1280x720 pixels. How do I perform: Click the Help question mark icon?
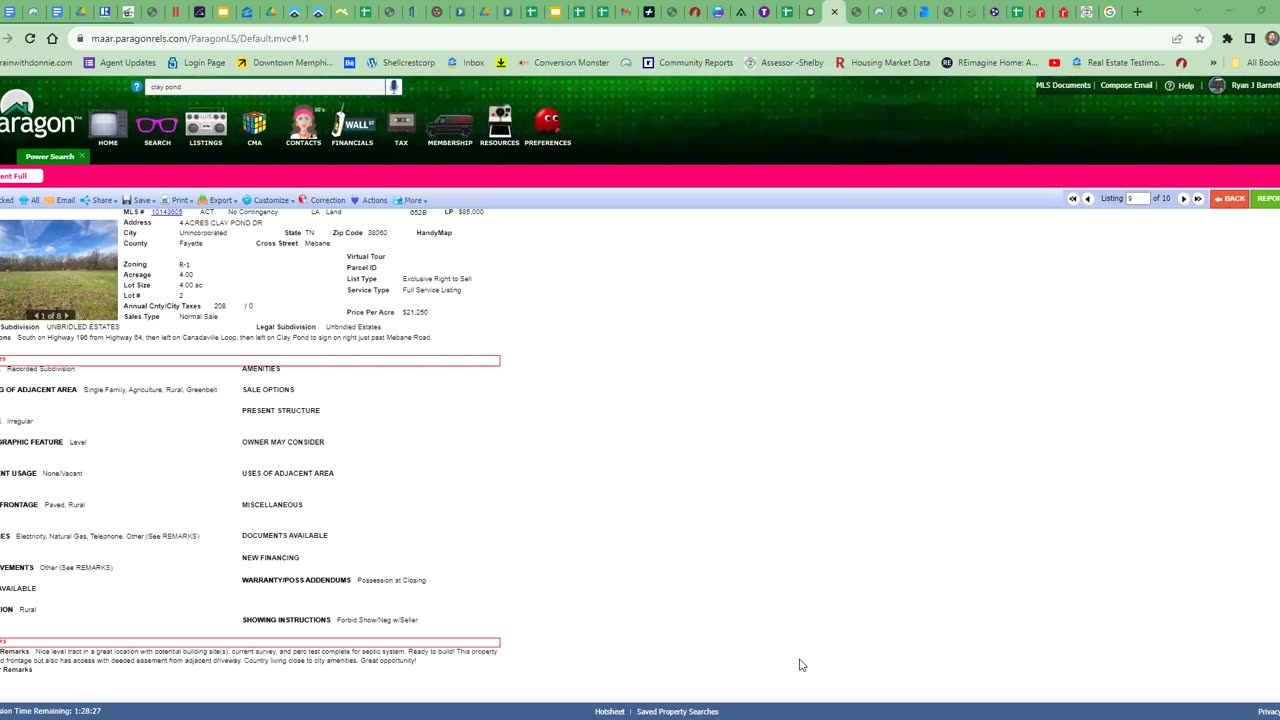click(1170, 86)
